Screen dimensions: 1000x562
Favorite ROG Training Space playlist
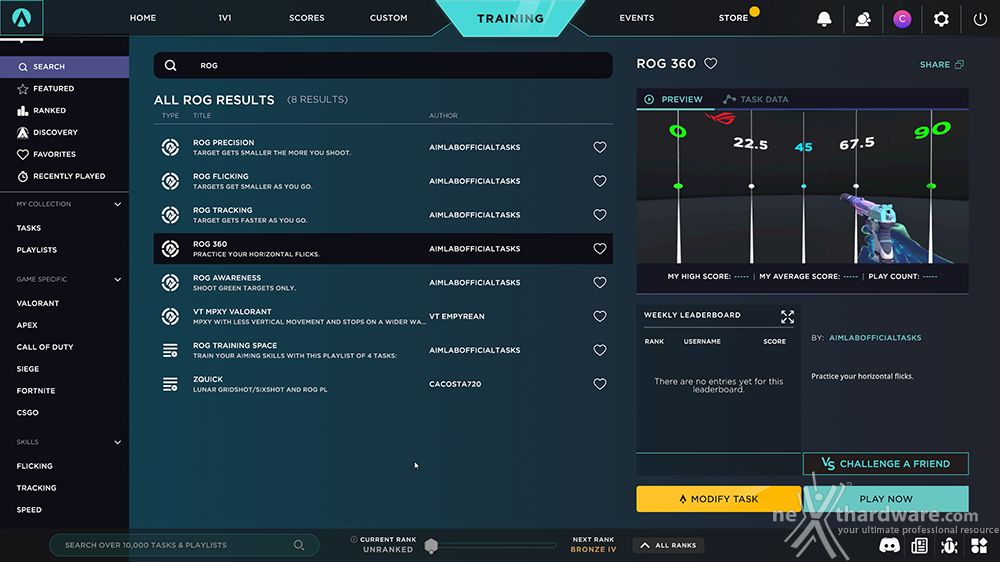599,350
